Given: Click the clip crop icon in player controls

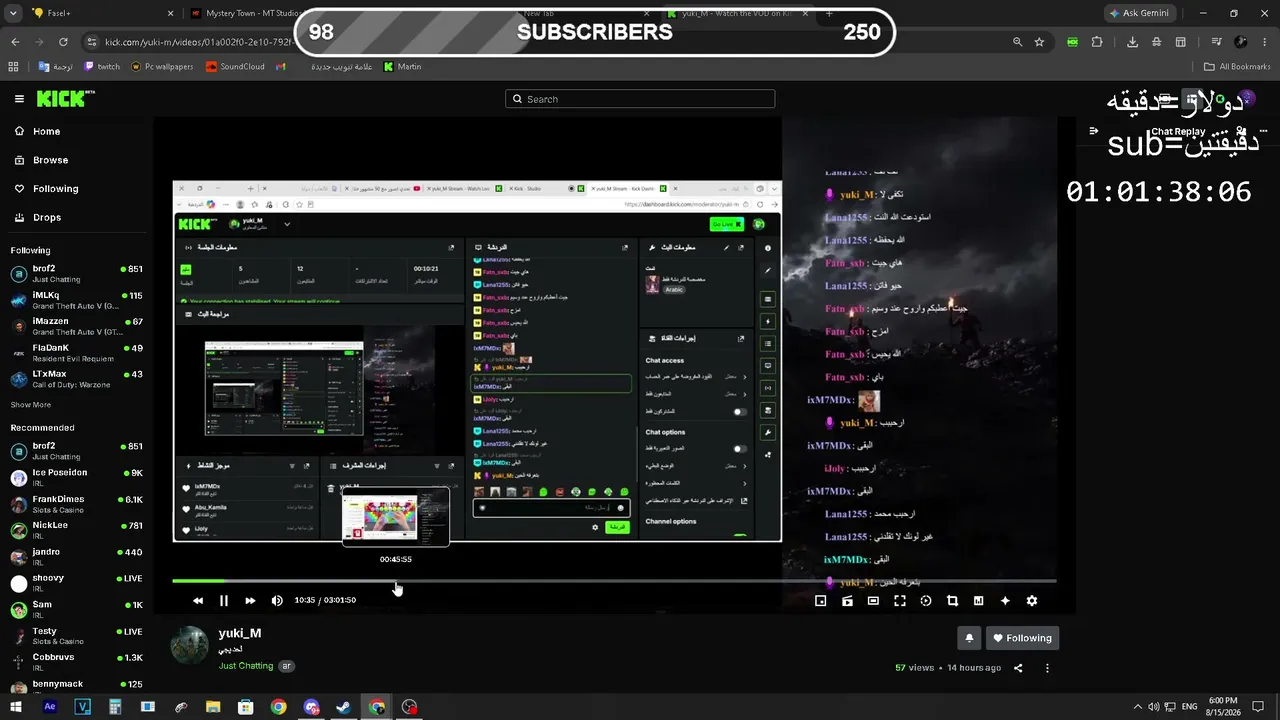Looking at the screenshot, I should point(952,601).
